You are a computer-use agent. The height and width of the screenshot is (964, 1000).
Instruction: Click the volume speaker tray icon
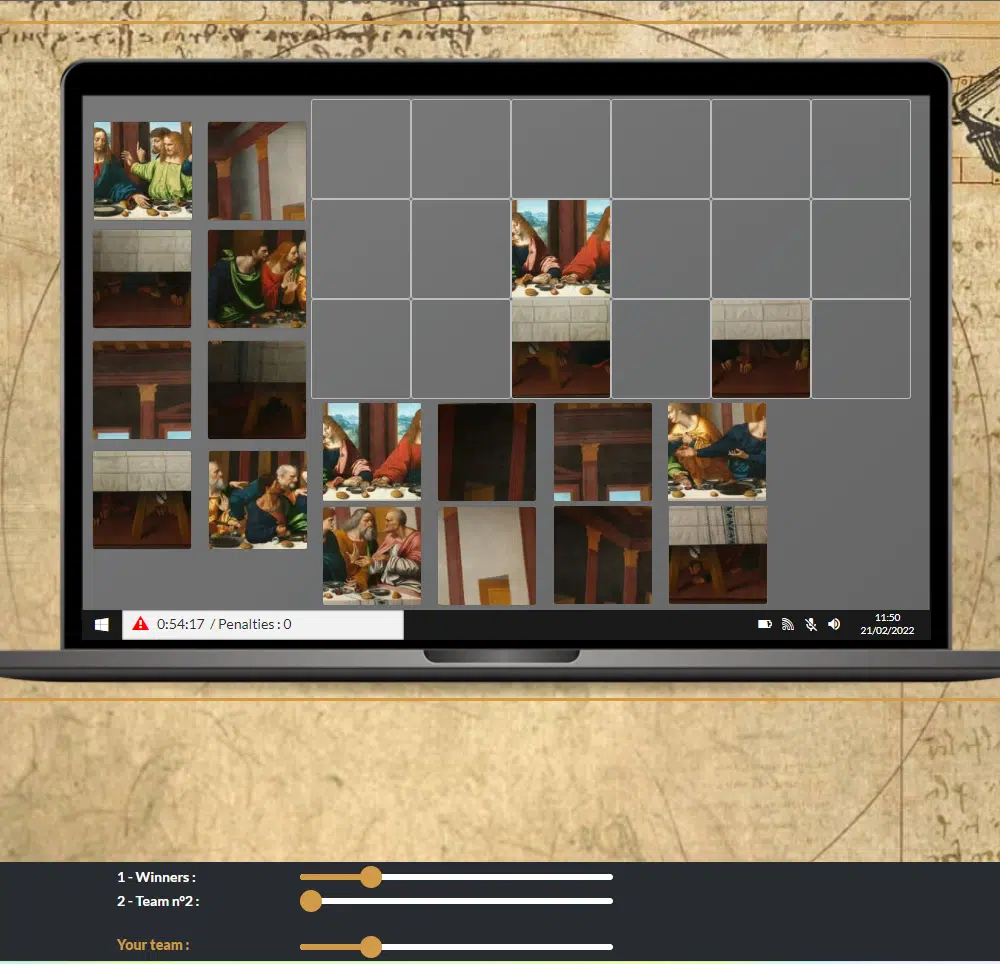pyautogui.click(x=834, y=624)
